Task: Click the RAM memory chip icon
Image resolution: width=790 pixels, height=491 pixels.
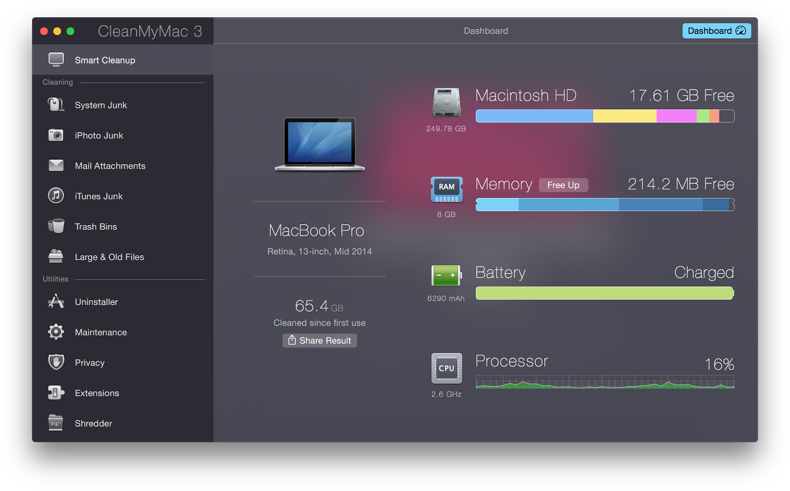Action: point(446,189)
